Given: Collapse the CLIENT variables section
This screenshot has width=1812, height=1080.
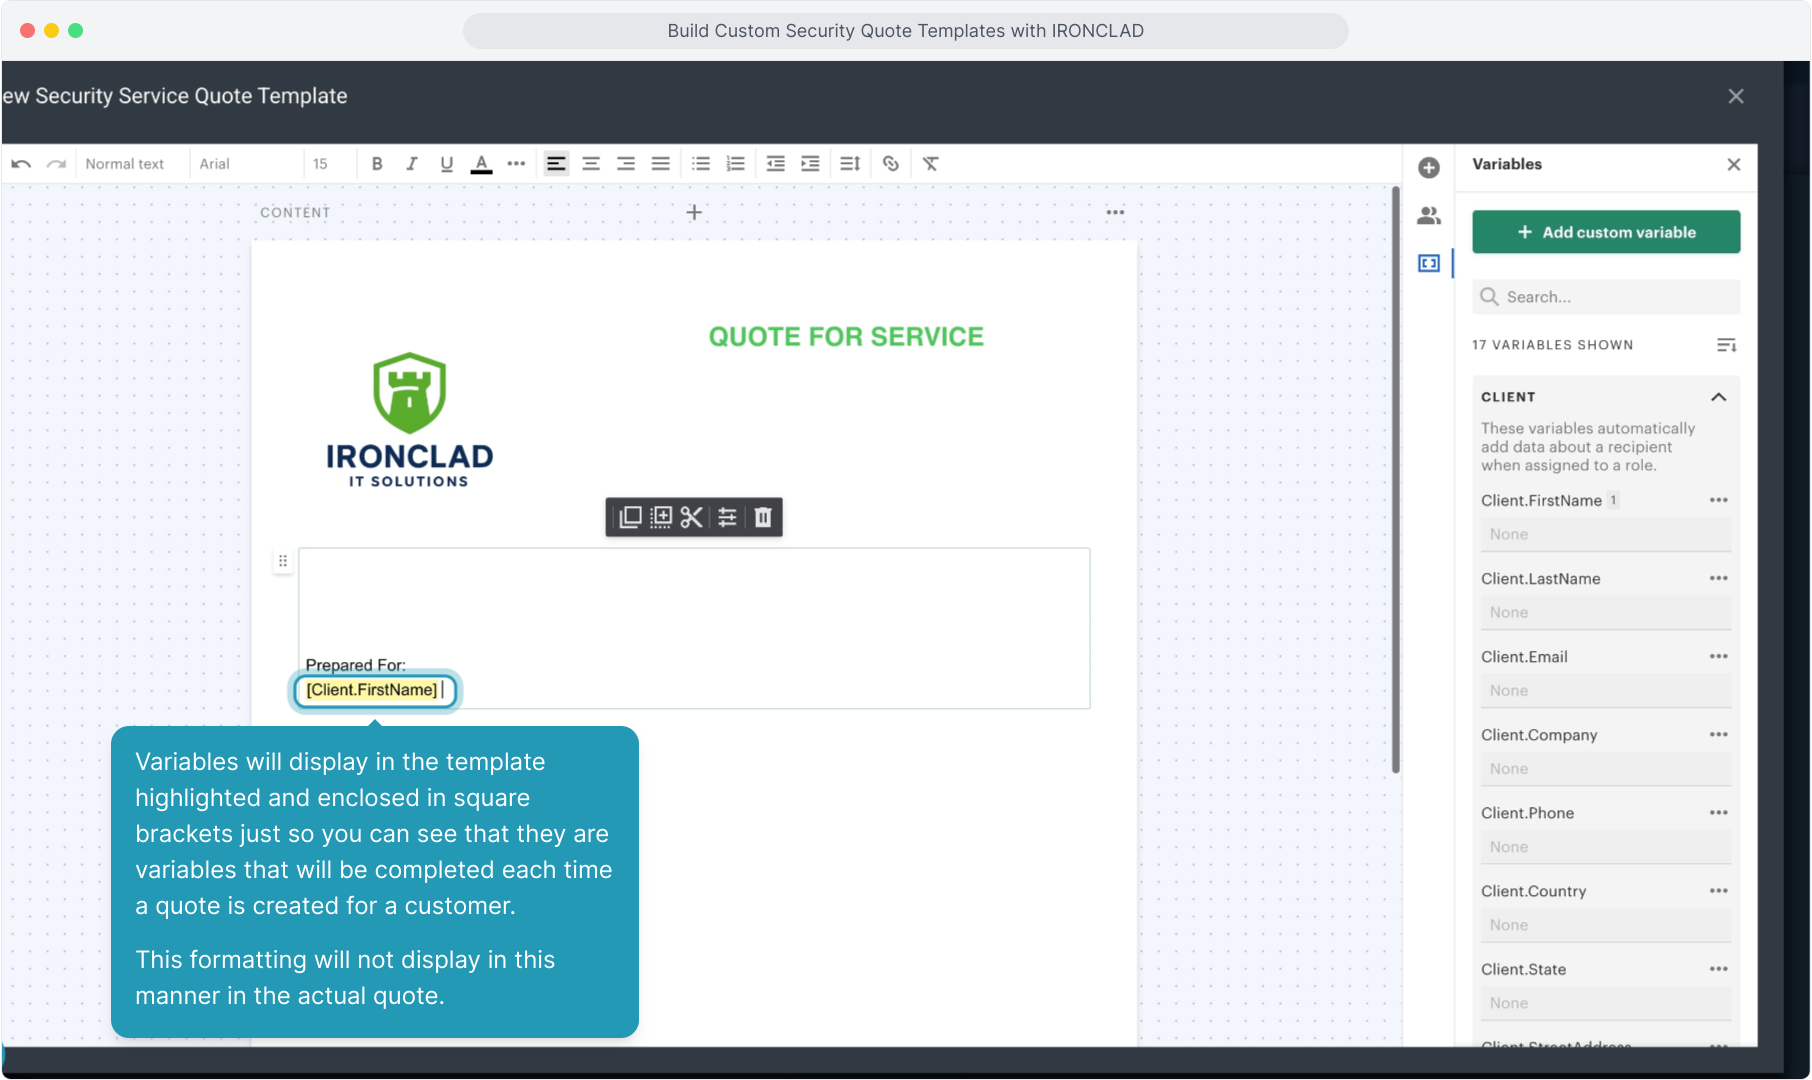Looking at the screenshot, I should [x=1718, y=397].
